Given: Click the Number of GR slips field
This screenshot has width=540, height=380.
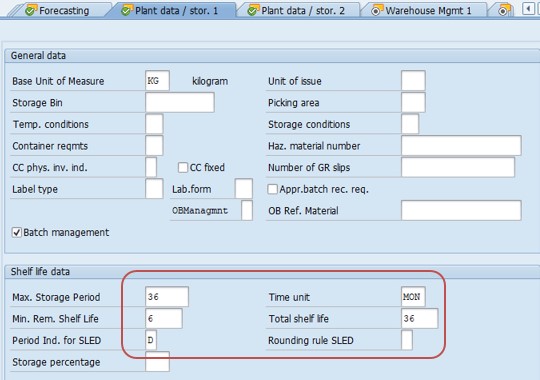Looking at the screenshot, I should coord(458,167).
